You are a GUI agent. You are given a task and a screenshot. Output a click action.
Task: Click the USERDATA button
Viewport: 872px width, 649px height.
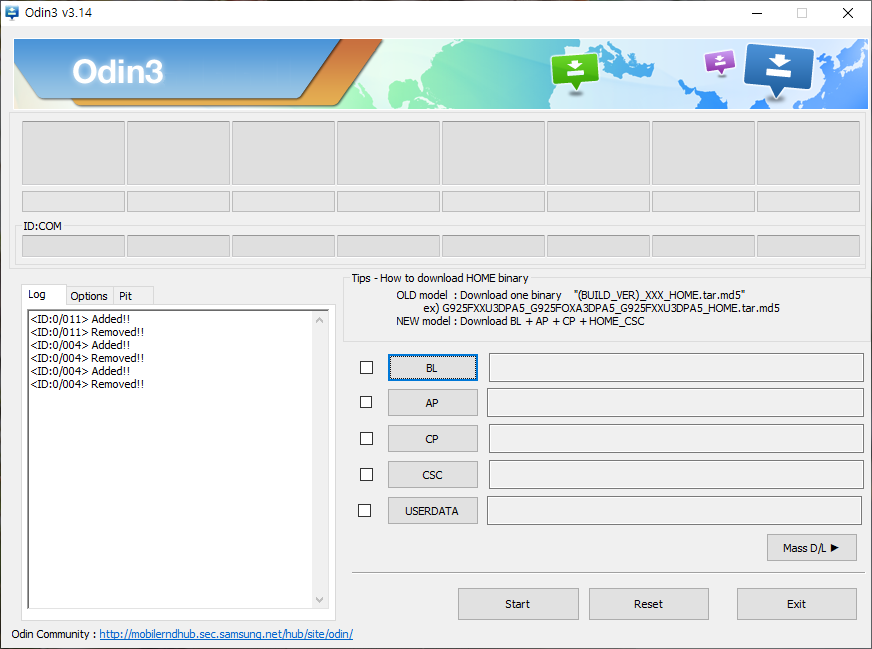coord(433,511)
